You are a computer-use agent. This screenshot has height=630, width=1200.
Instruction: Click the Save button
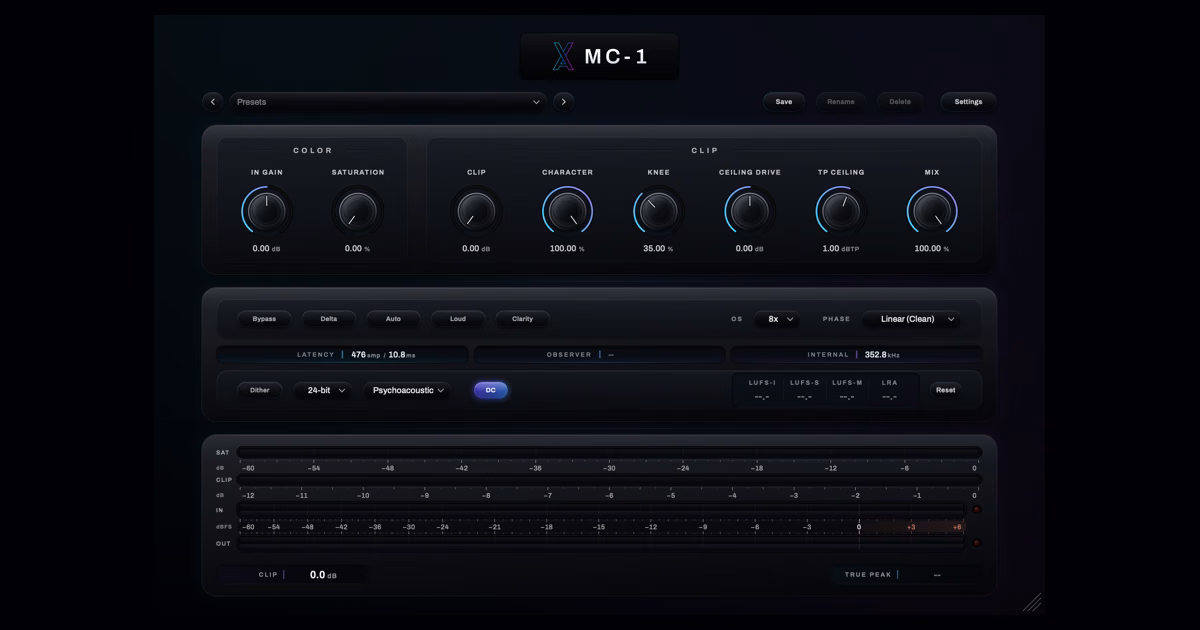click(784, 101)
